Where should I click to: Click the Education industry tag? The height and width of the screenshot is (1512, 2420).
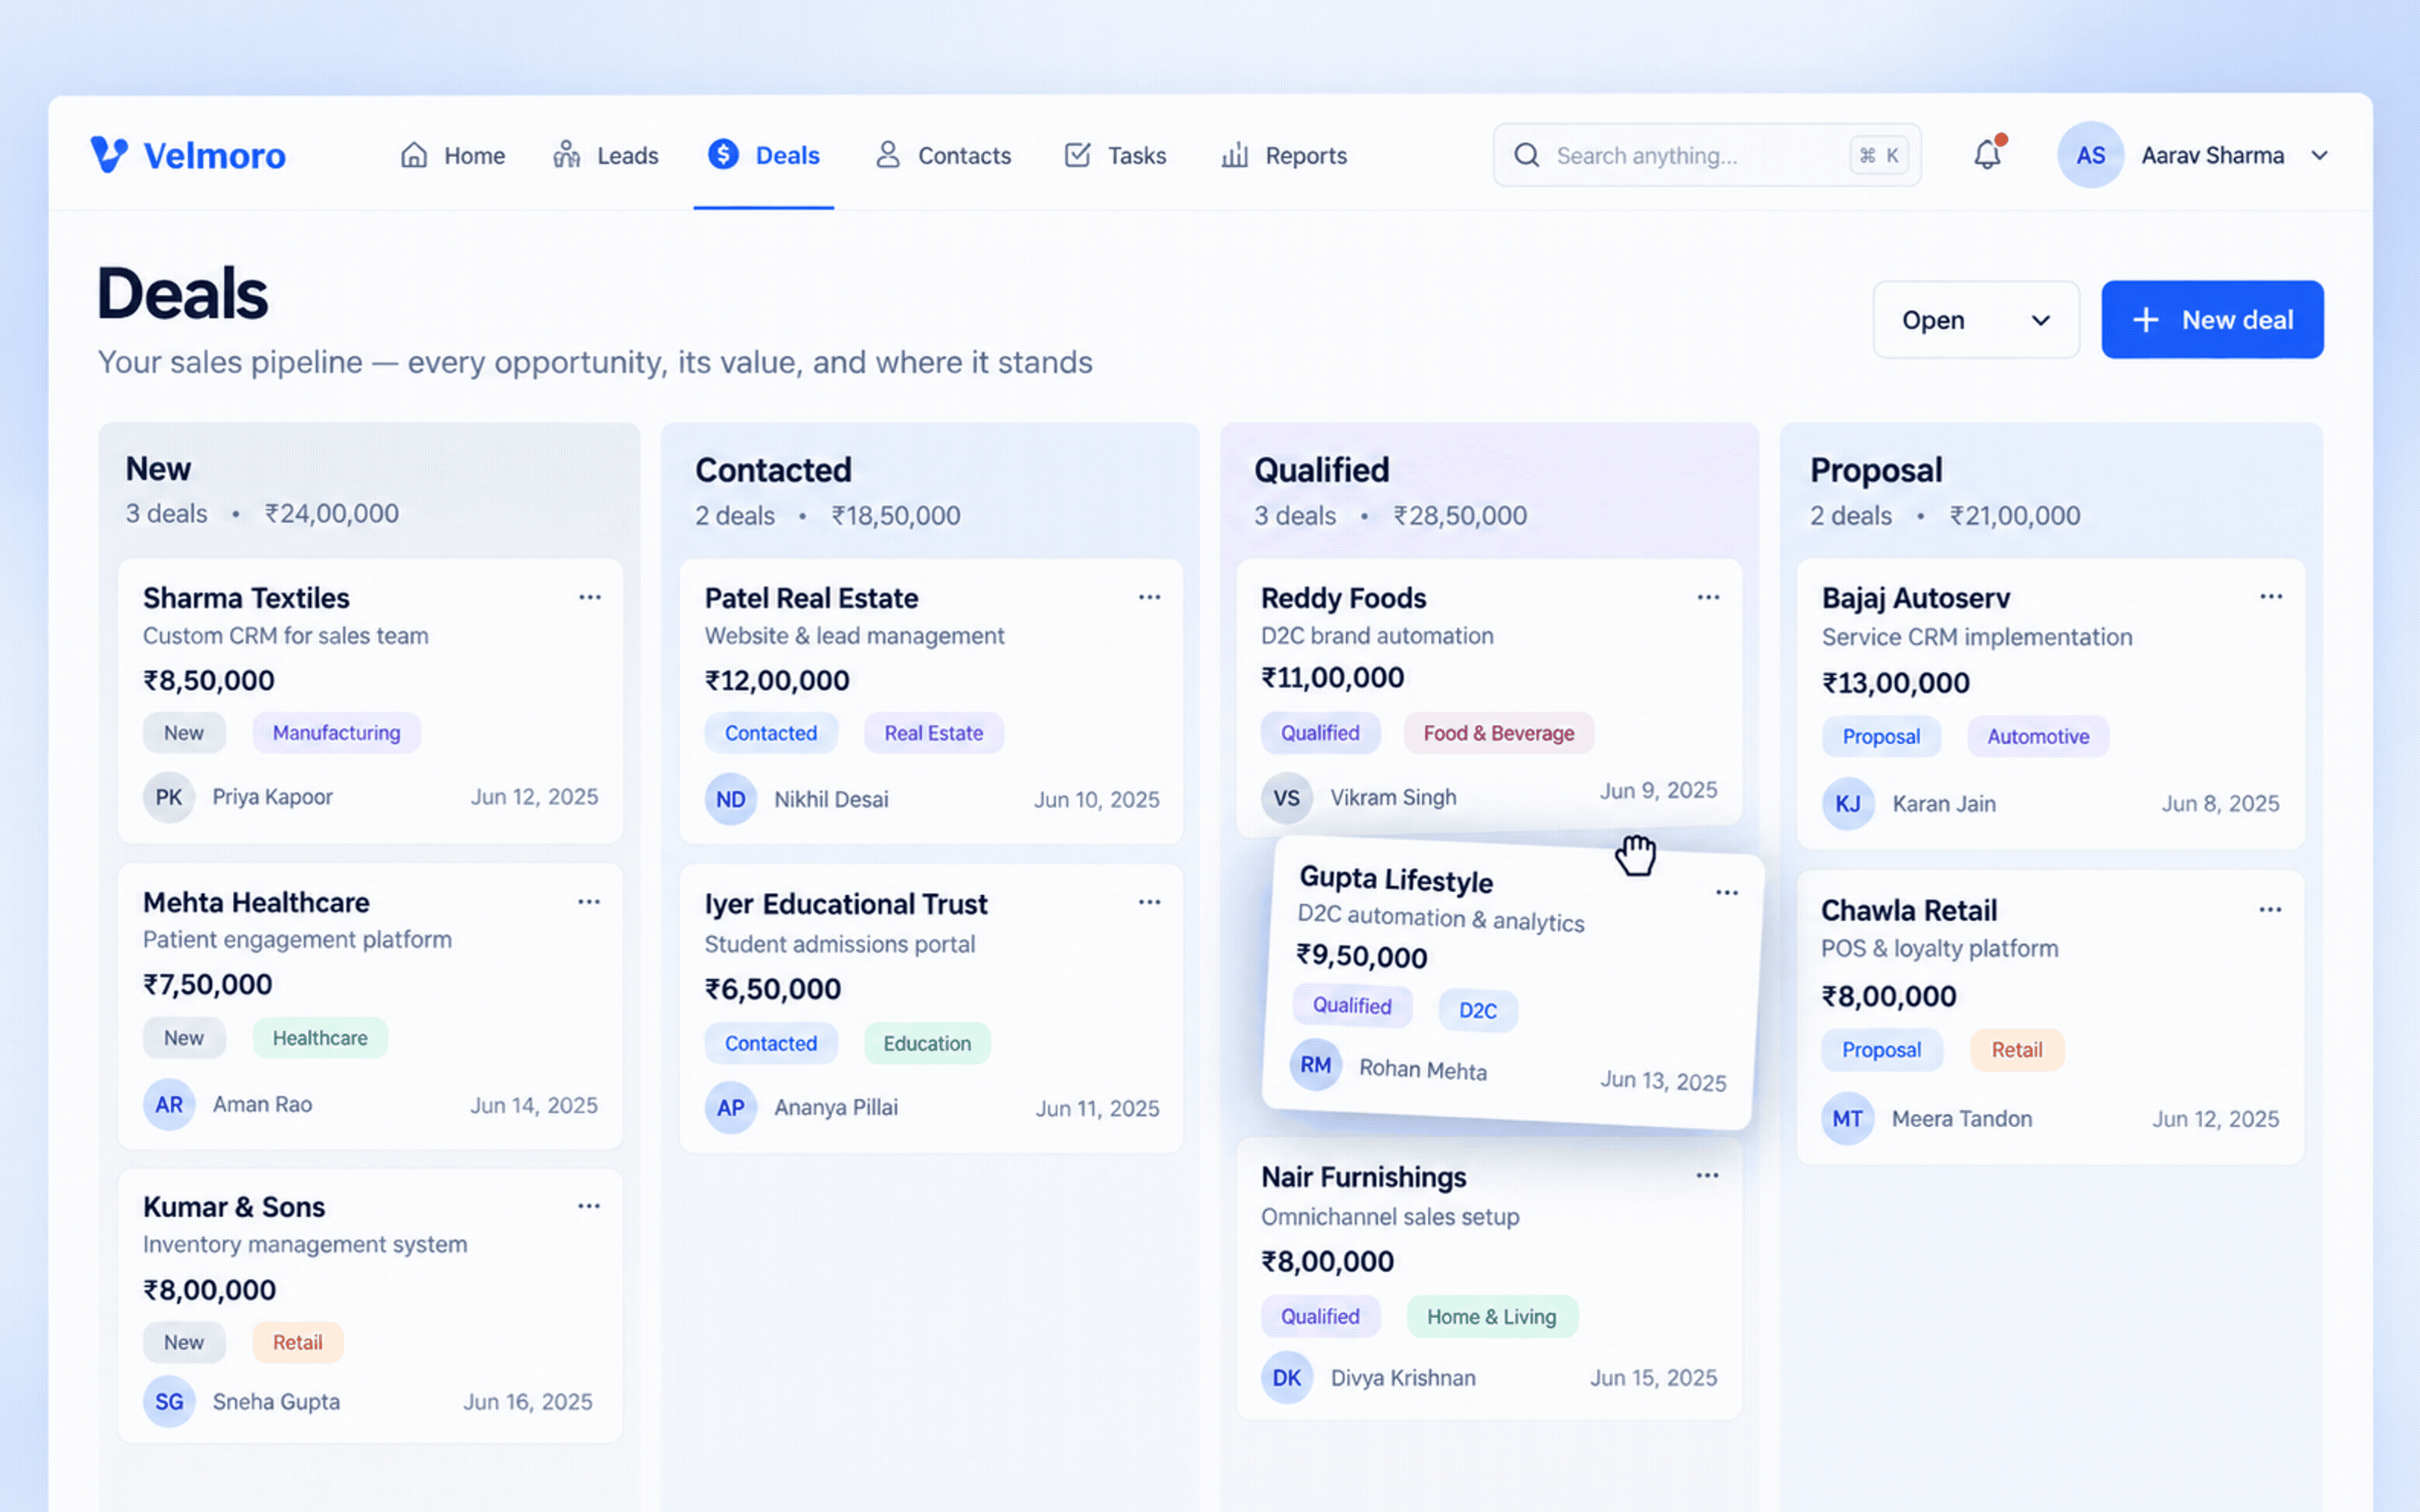[927, 1043]
